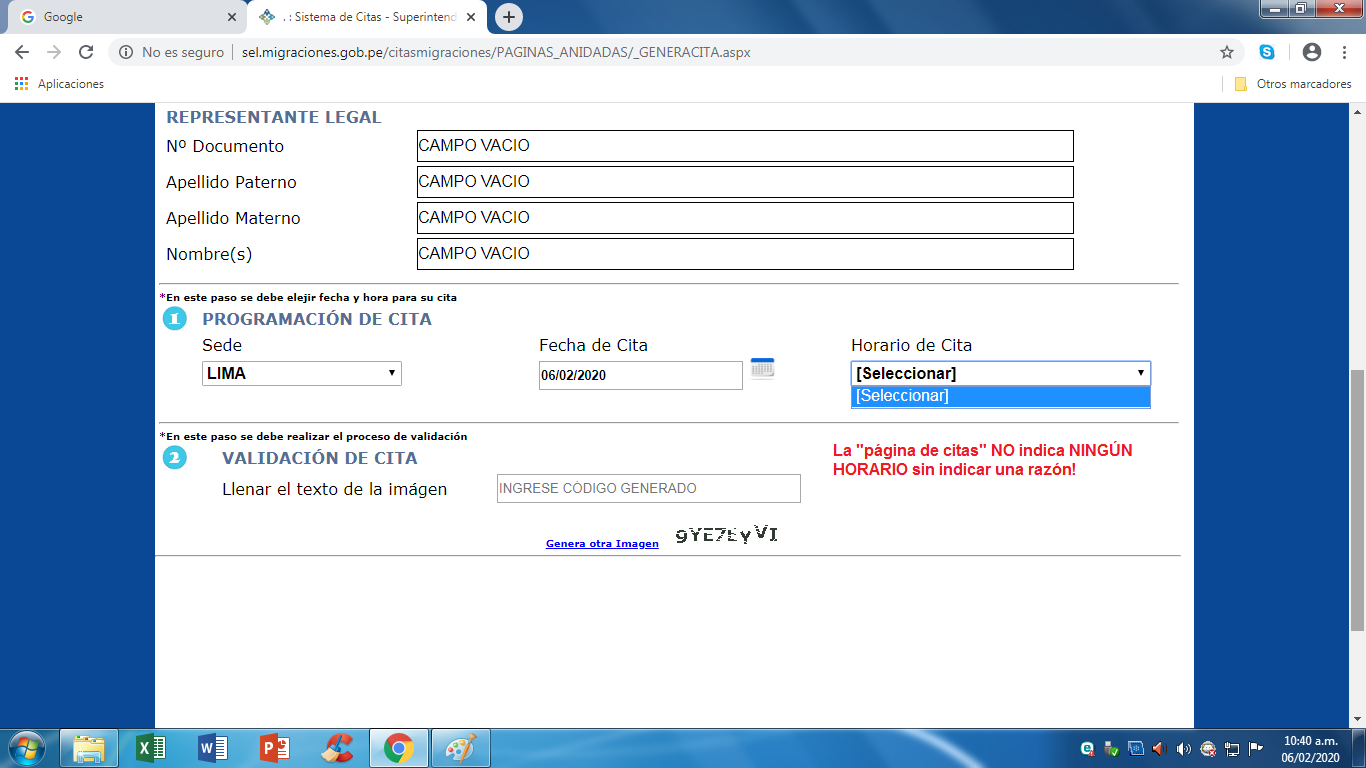
Task: Select the [Seleccionar] option in list
Action: (x=1000, y=396)
